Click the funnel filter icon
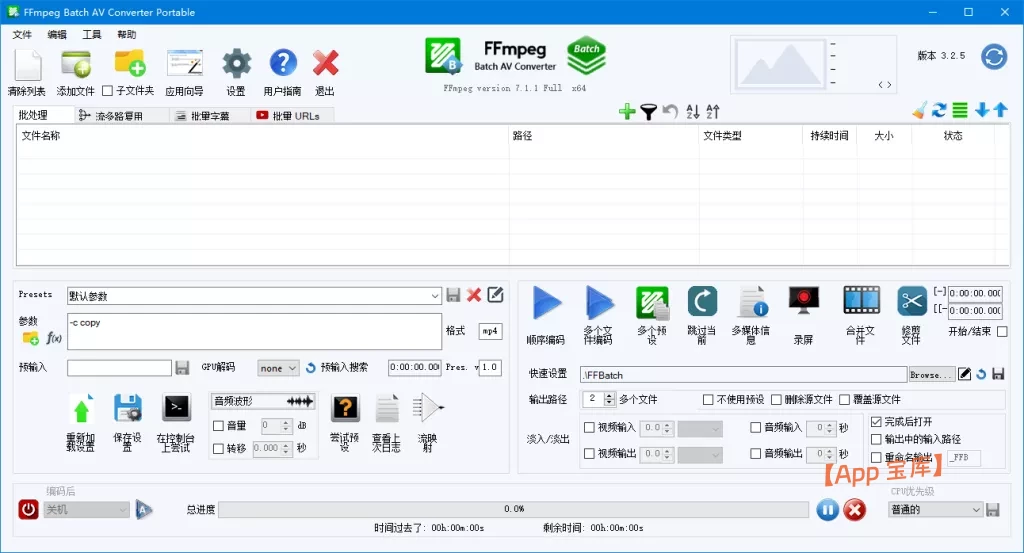The image size is (1024, 553). (648, 112)
